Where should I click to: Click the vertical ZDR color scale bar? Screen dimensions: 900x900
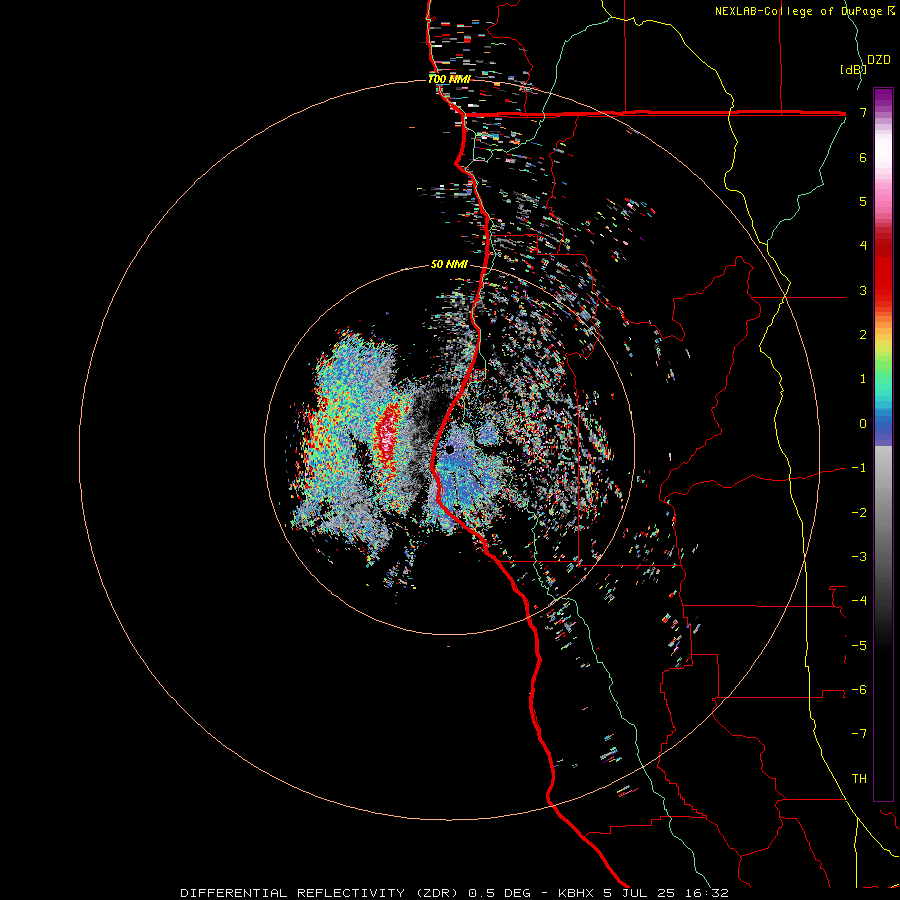point(883,444)
